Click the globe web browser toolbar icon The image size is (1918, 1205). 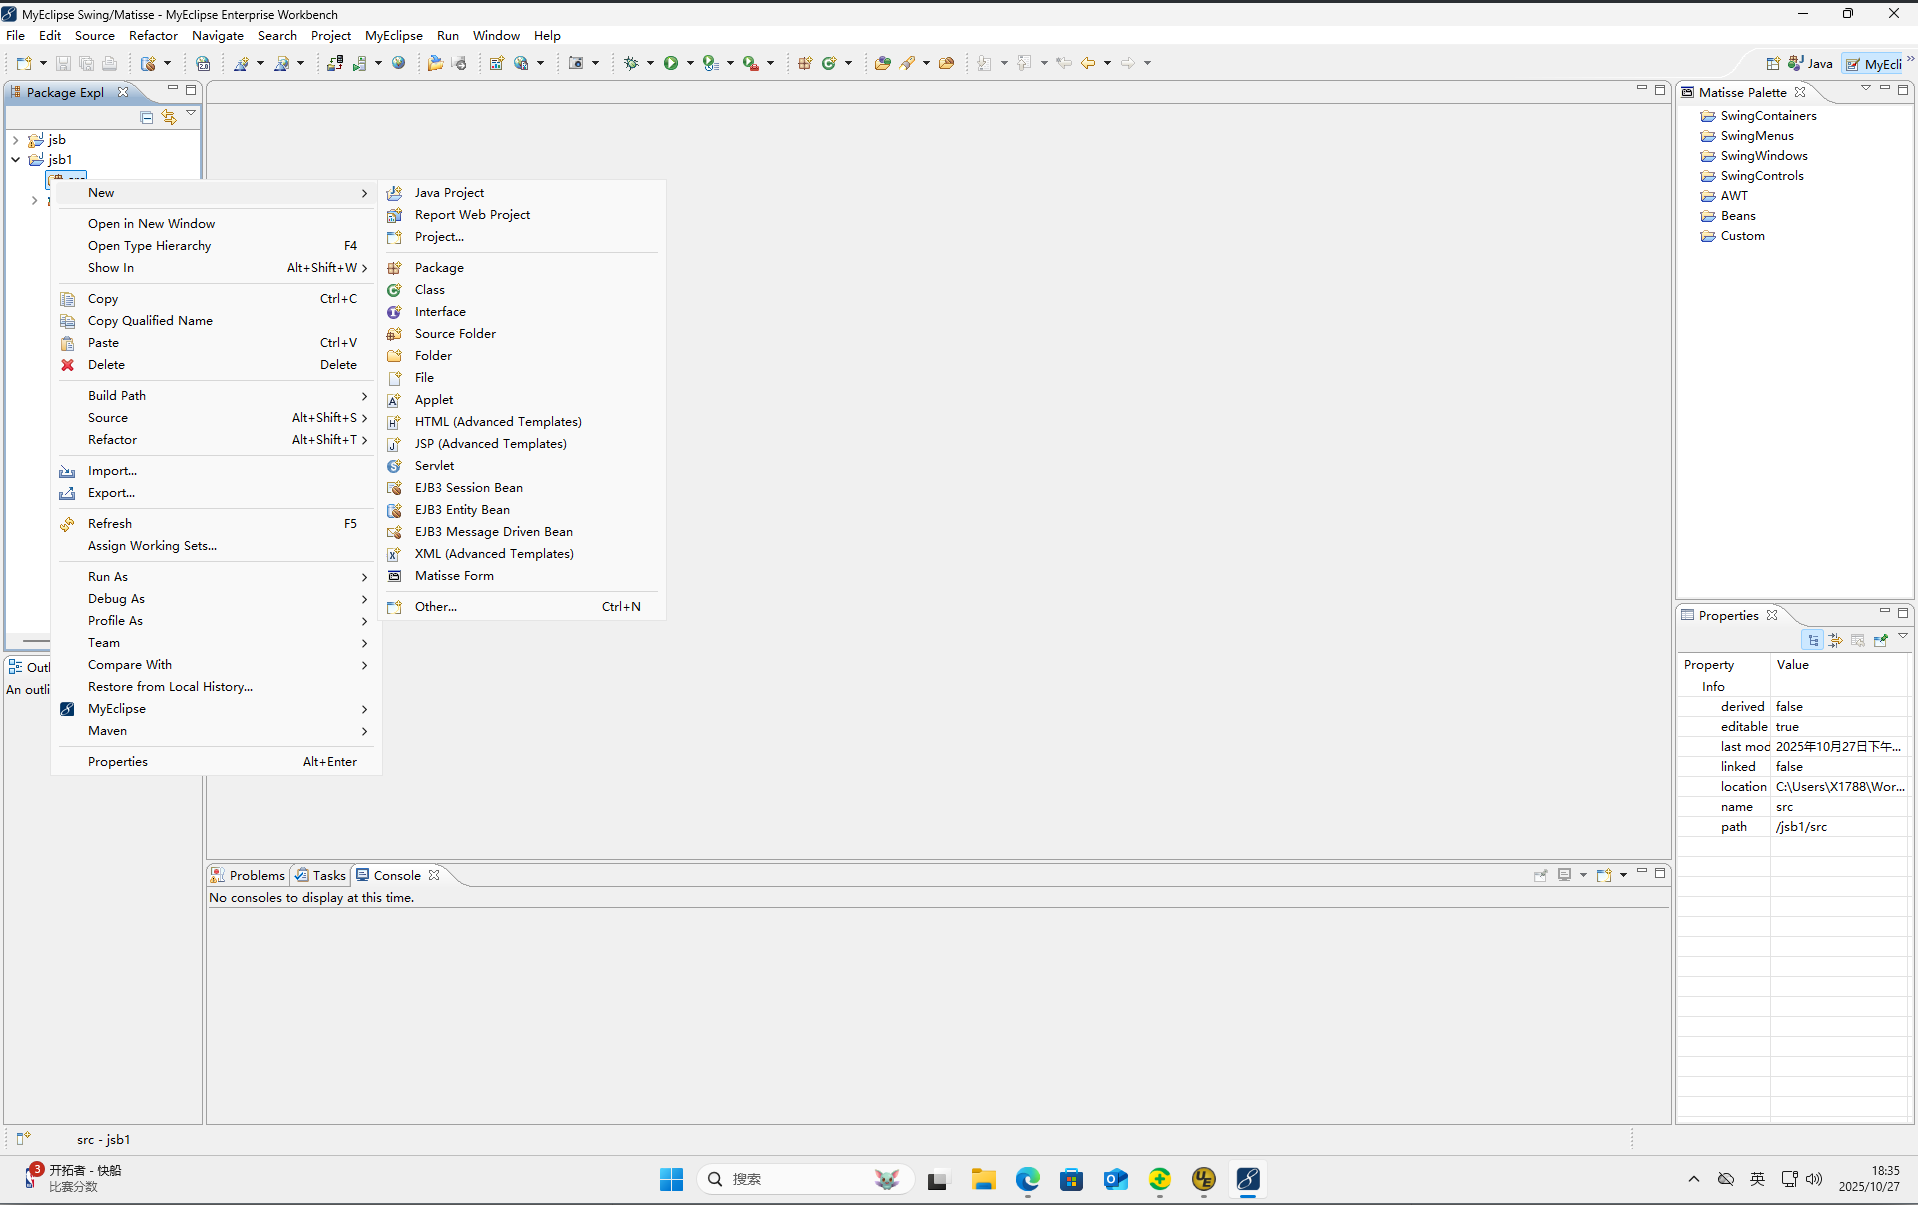click(x=398, y=63)
